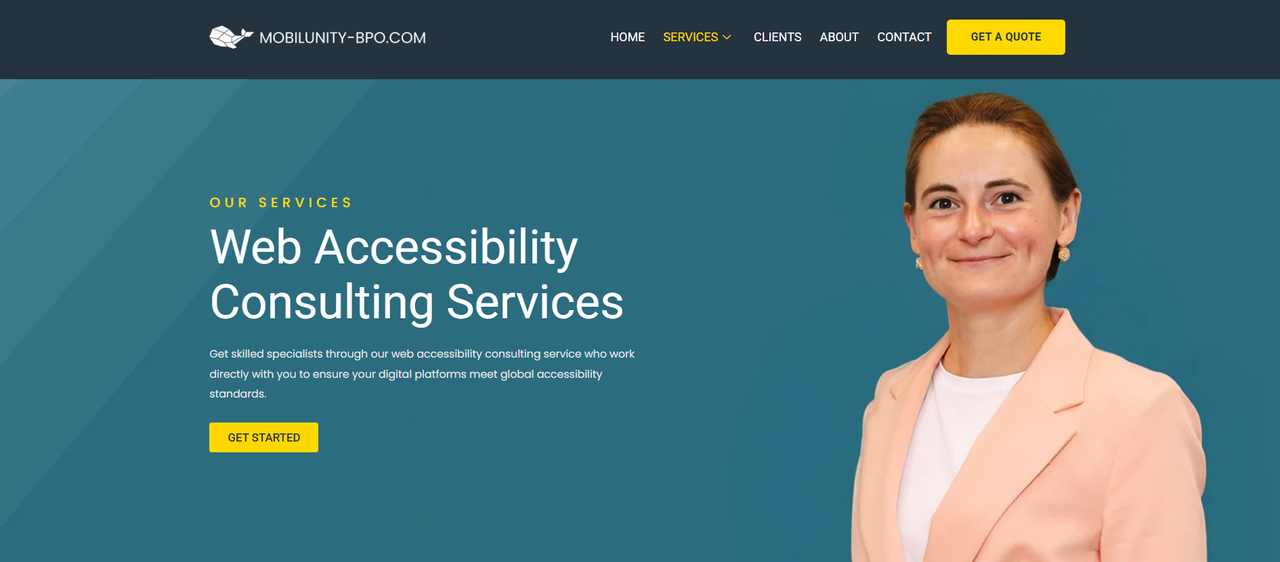Click the yellow GET A QUOTE button

(x=1005, y=37)
